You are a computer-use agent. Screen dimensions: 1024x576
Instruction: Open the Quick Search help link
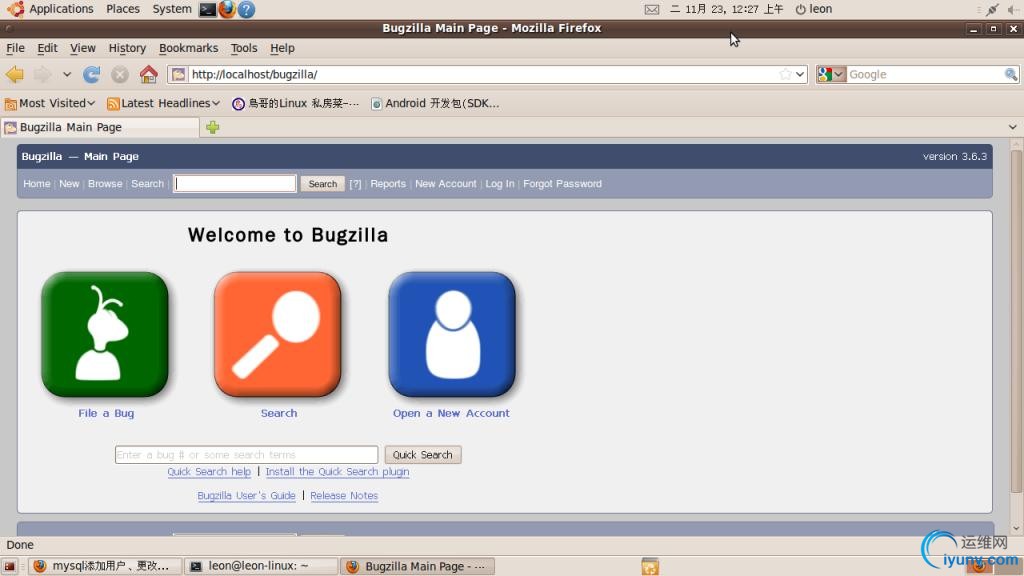tap(209, 472)
